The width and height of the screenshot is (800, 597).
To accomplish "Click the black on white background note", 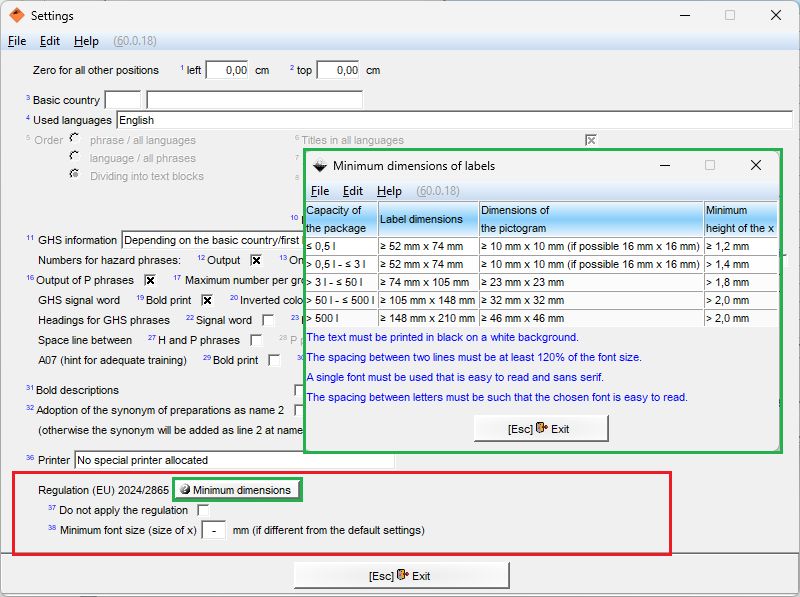I will coord(442,337).
